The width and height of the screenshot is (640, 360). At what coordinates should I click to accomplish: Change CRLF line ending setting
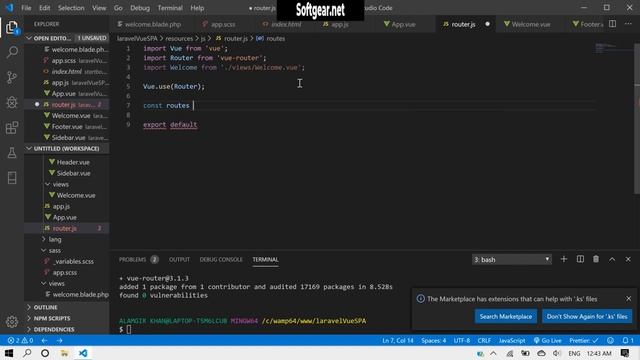tap(484, 340)
